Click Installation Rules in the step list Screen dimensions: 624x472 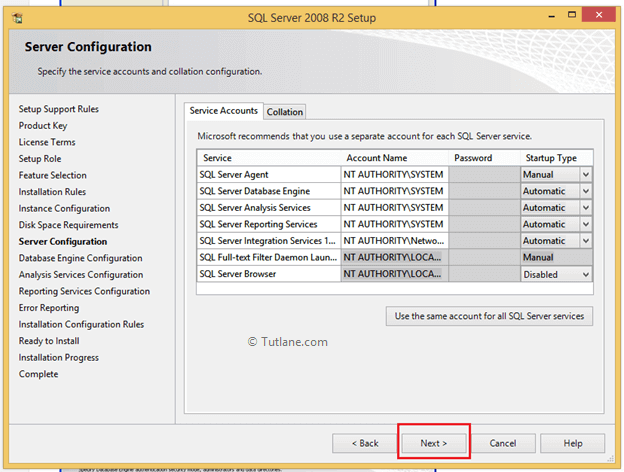(52, 192)
